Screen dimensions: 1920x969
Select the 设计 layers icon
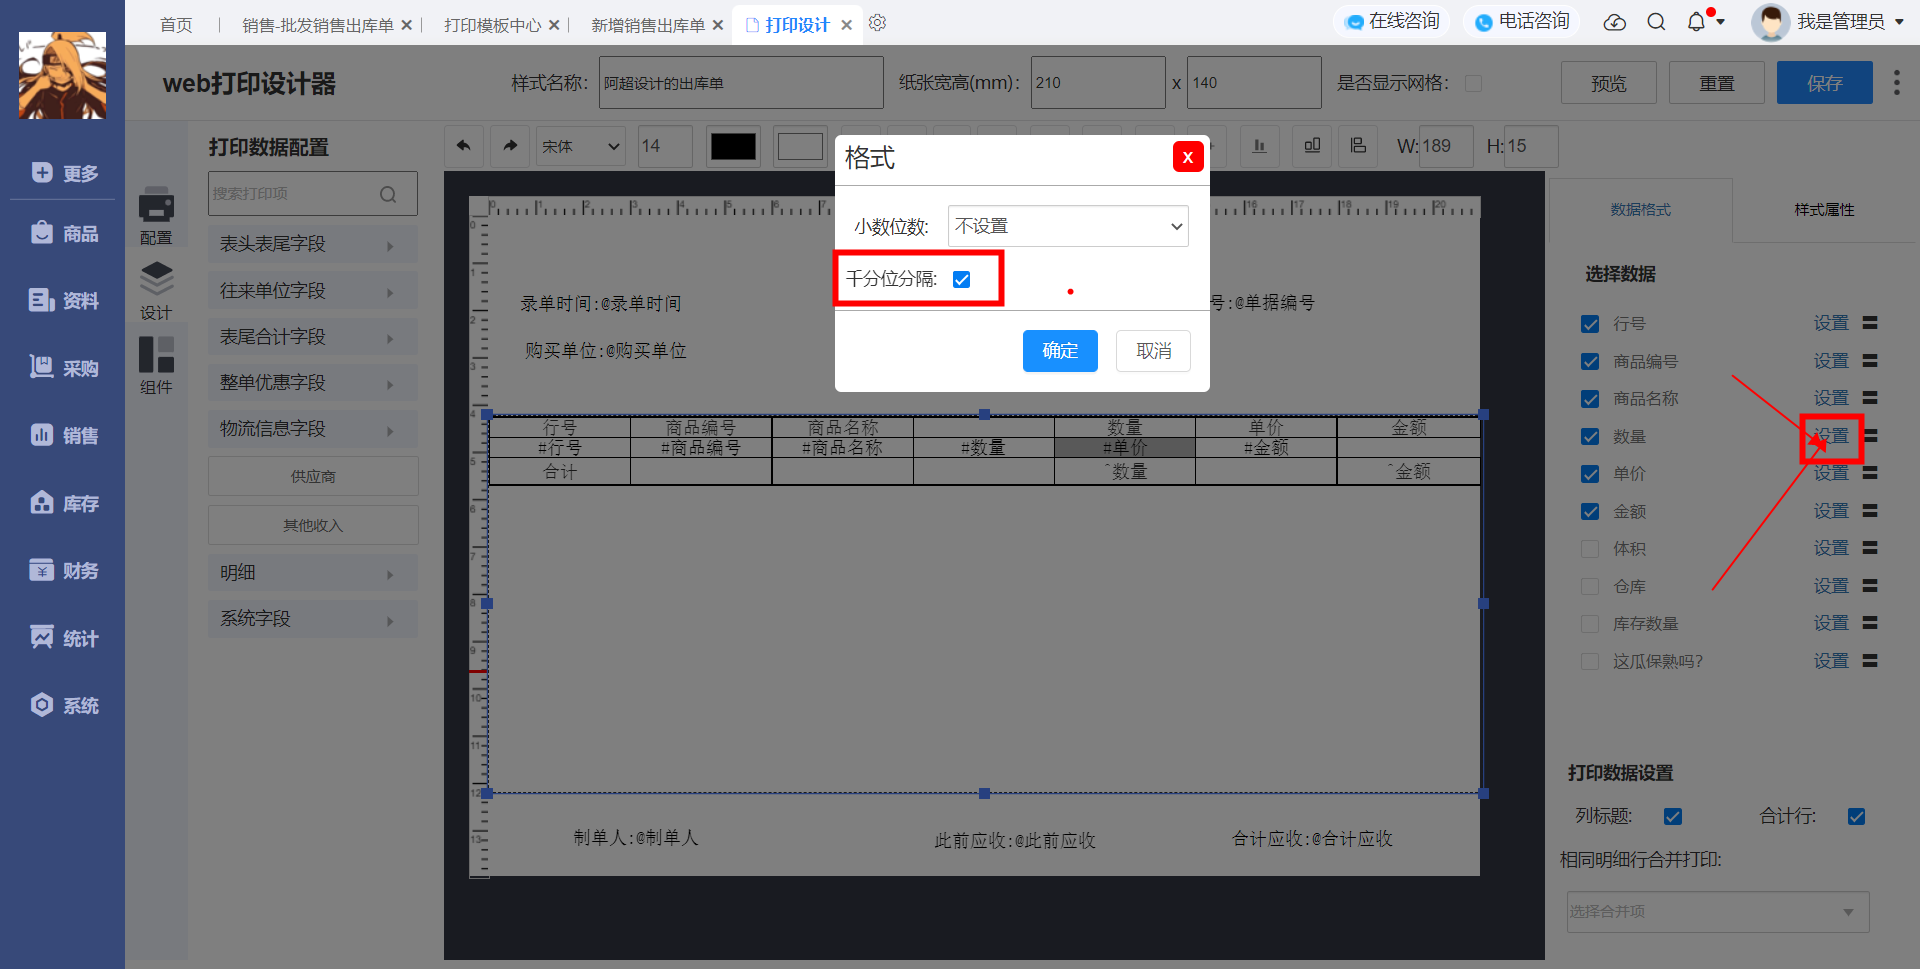coord(156,291)
